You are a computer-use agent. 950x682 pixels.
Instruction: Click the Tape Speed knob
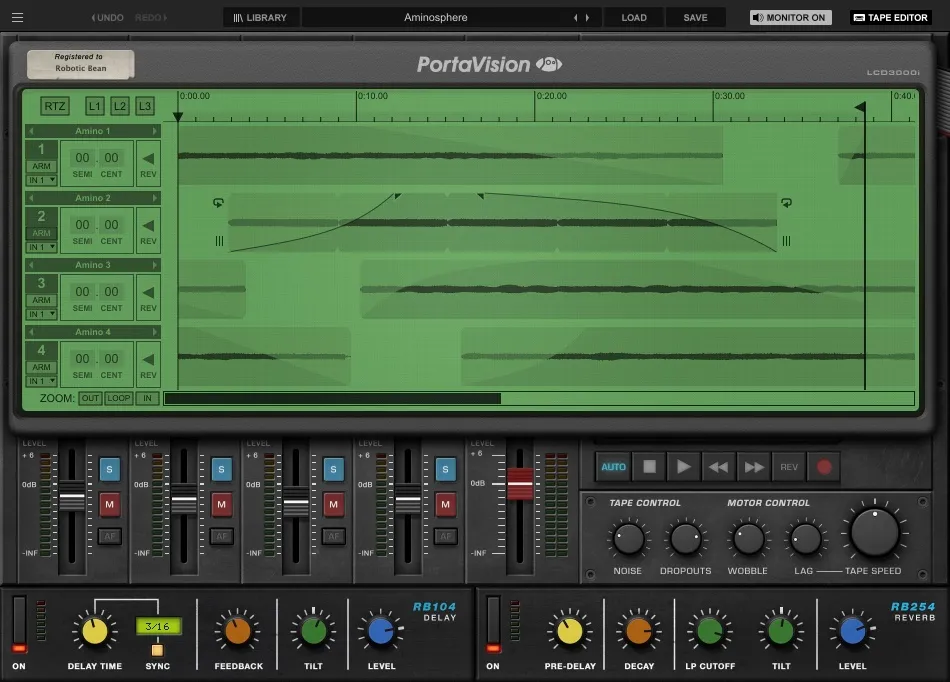[x=875, y=533]
